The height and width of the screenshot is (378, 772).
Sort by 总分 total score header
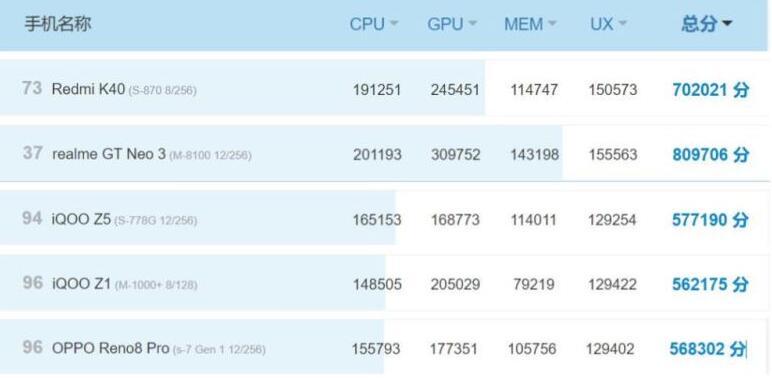click(x=707, y=24)
